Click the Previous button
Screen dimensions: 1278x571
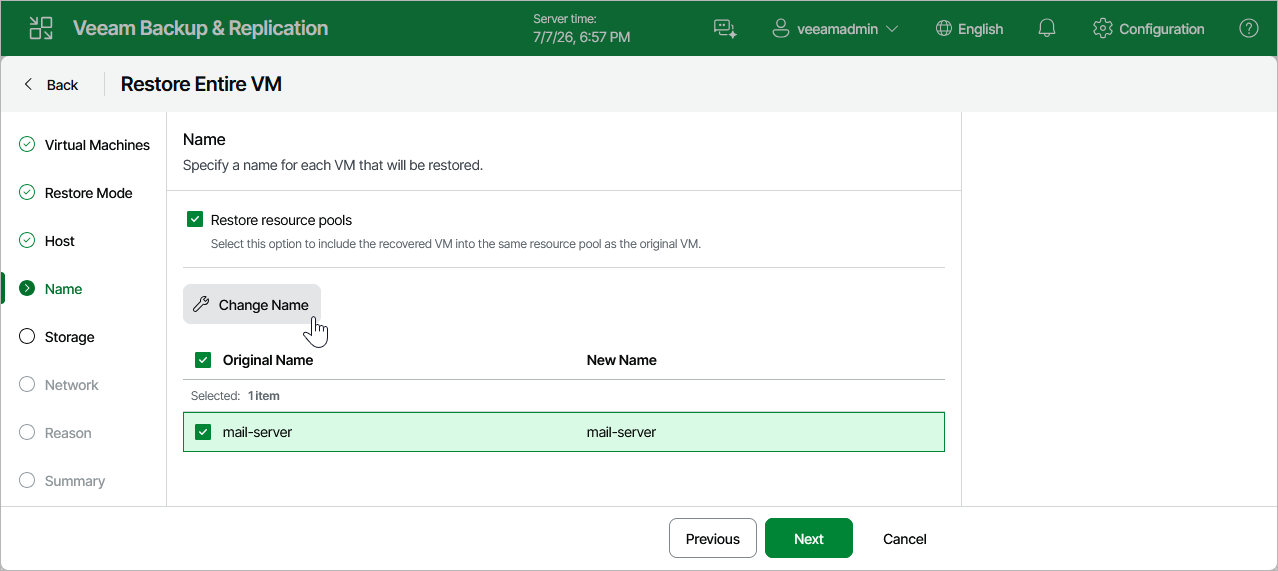(712, 538)
